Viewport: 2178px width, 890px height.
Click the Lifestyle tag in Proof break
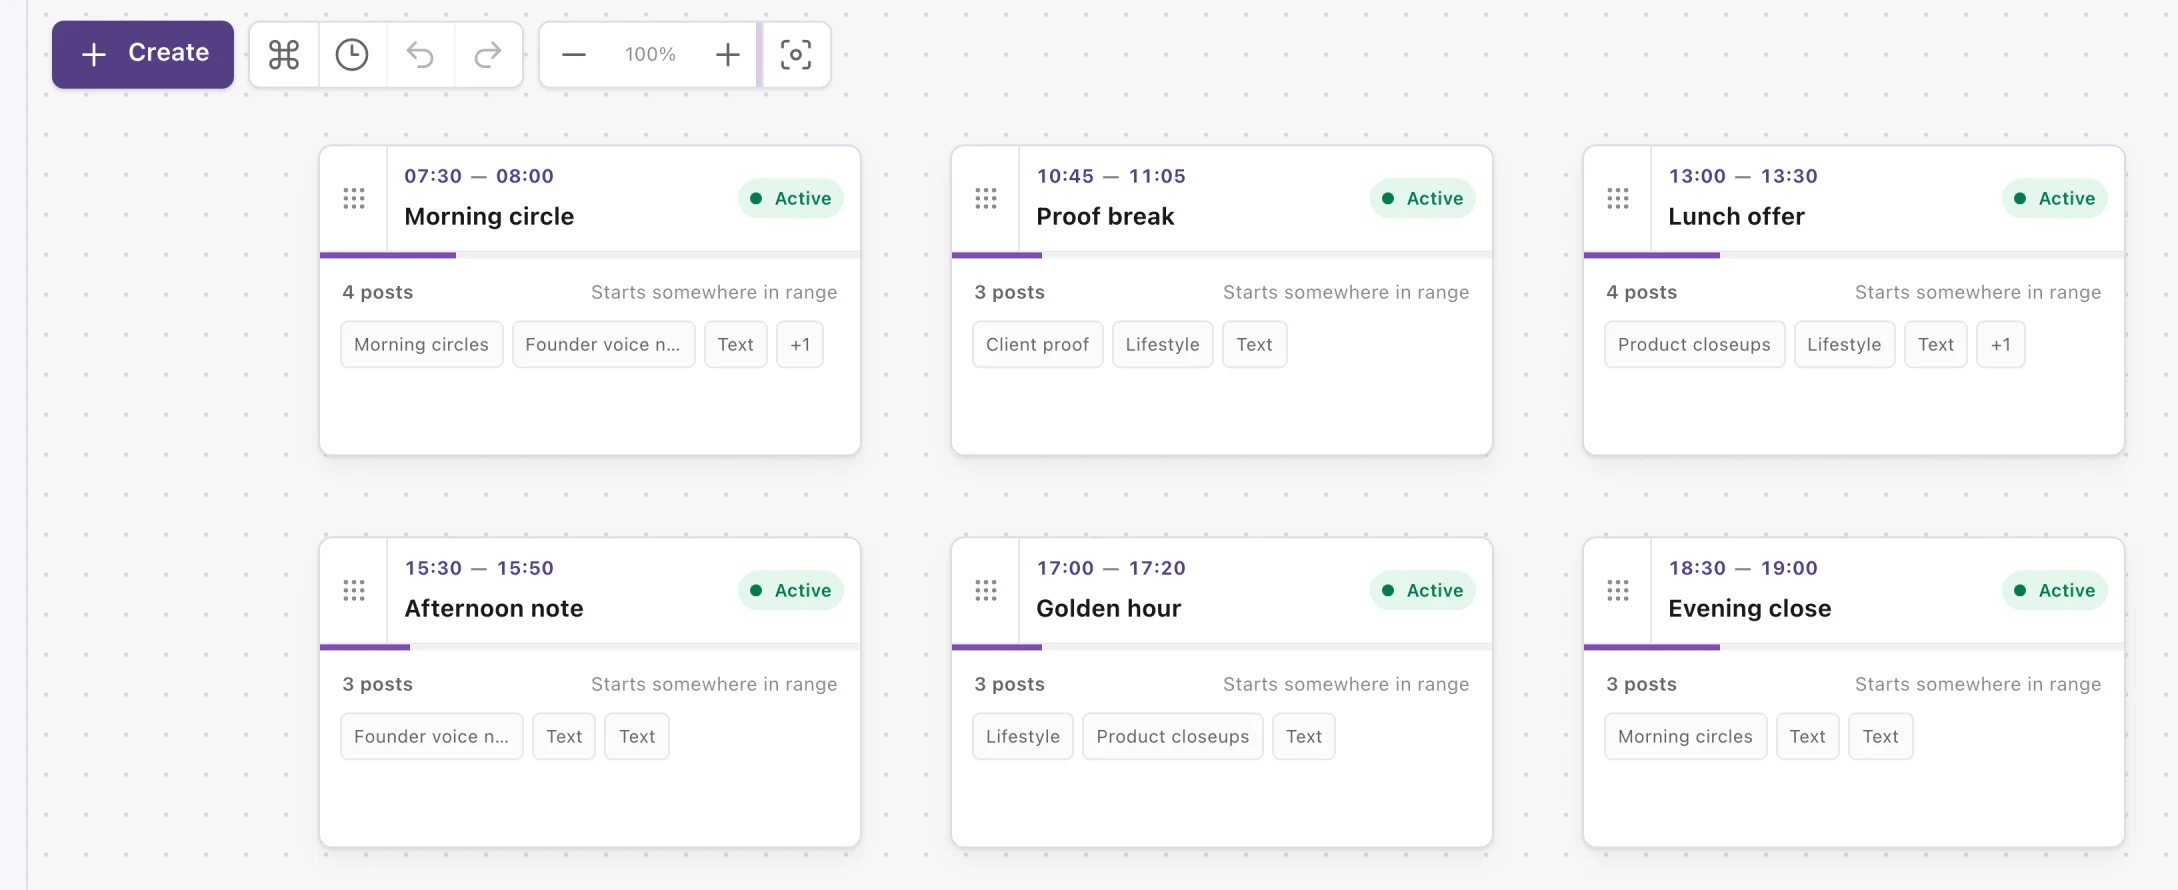[1163, 344]
